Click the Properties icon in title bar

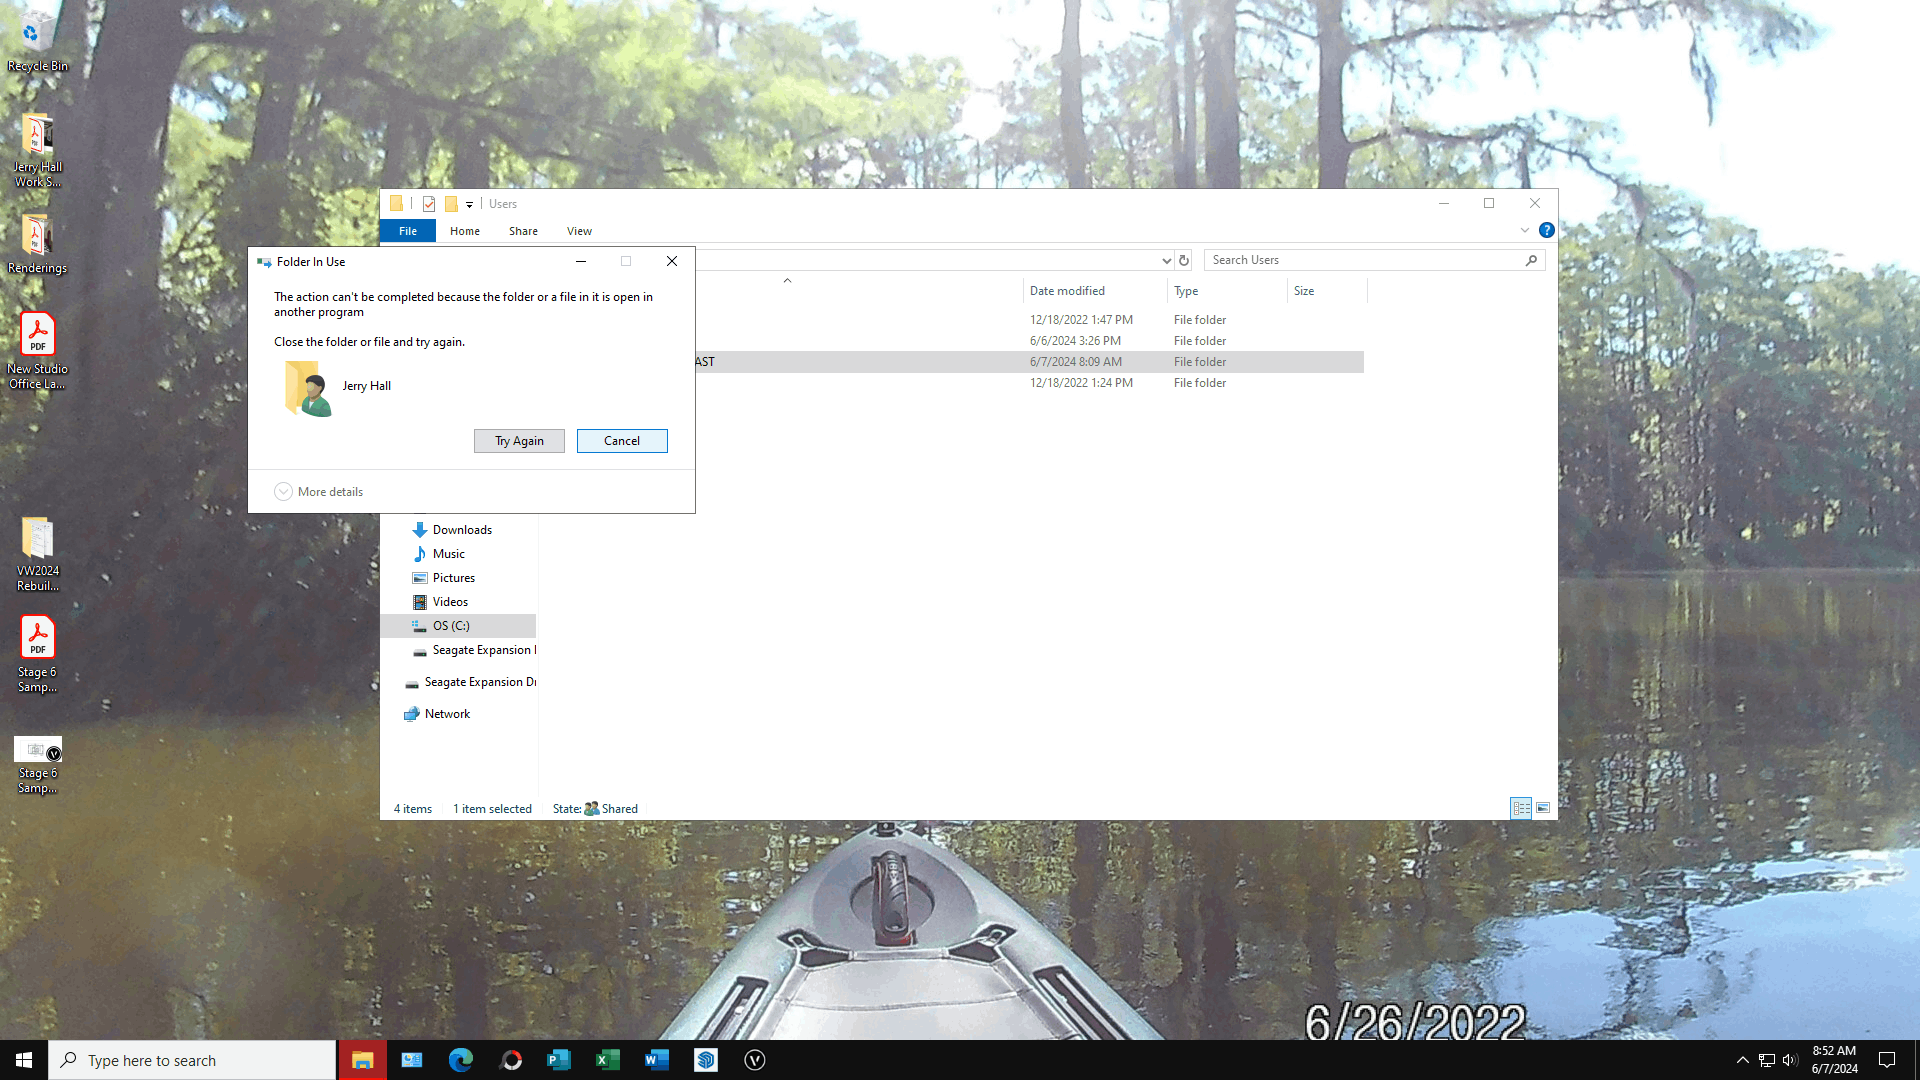(429, 204)
